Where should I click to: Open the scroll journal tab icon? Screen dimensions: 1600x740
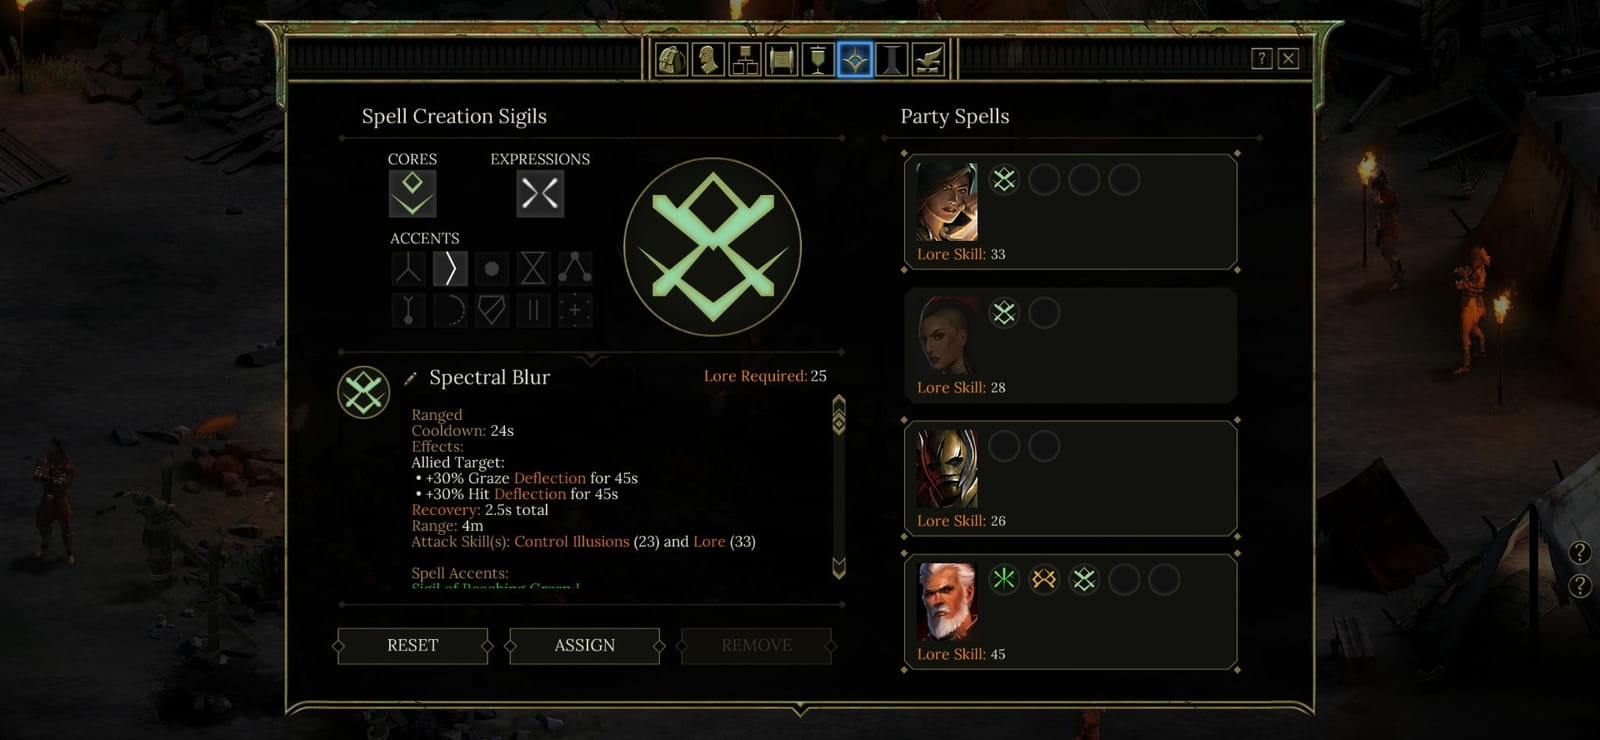tap(781, 60)
